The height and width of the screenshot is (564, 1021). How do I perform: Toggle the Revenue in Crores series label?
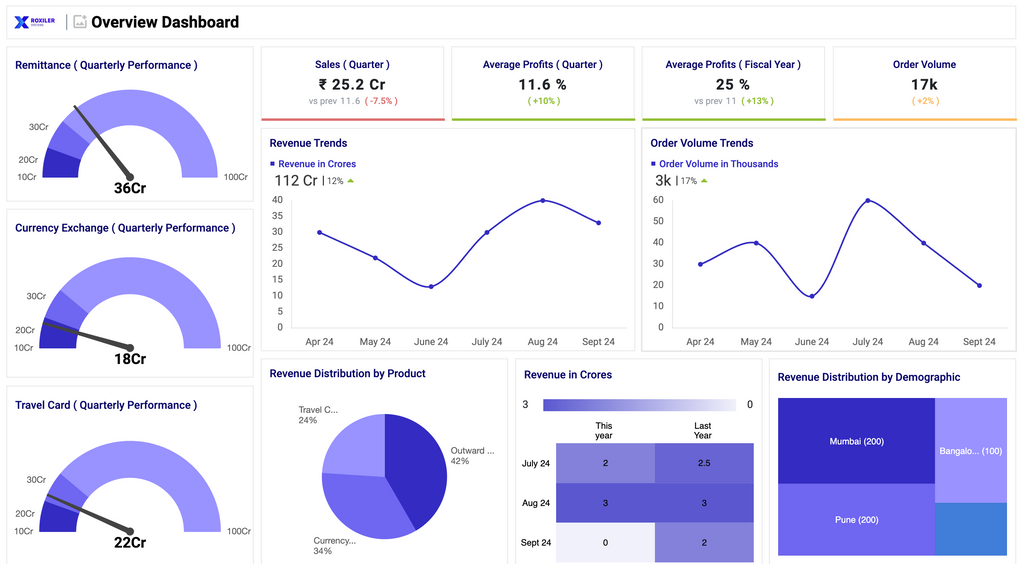pos(317,164)
